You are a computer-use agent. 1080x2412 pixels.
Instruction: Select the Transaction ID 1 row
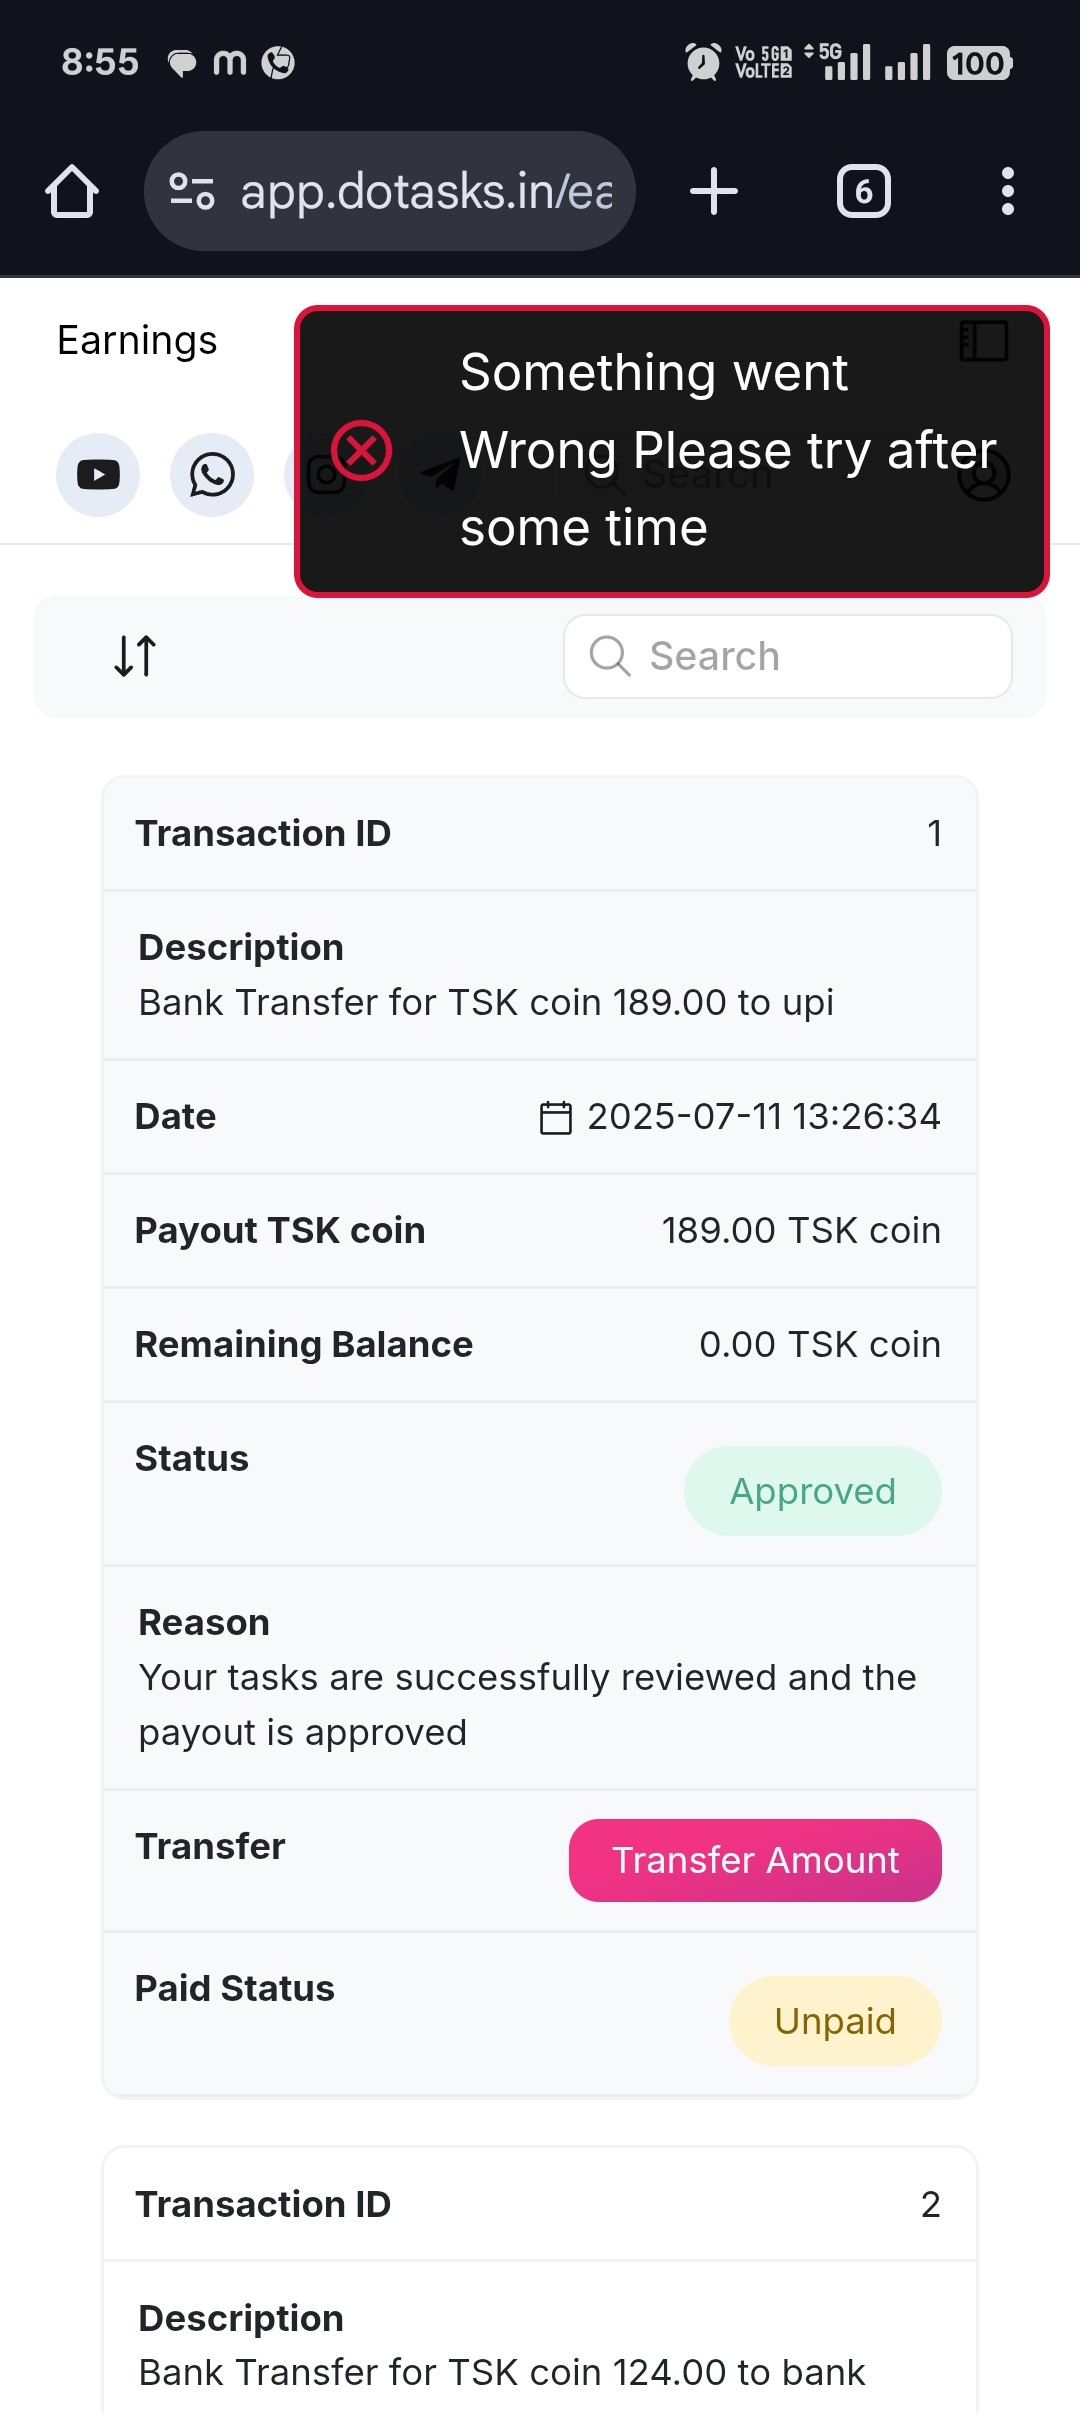(x=540, y=833)
